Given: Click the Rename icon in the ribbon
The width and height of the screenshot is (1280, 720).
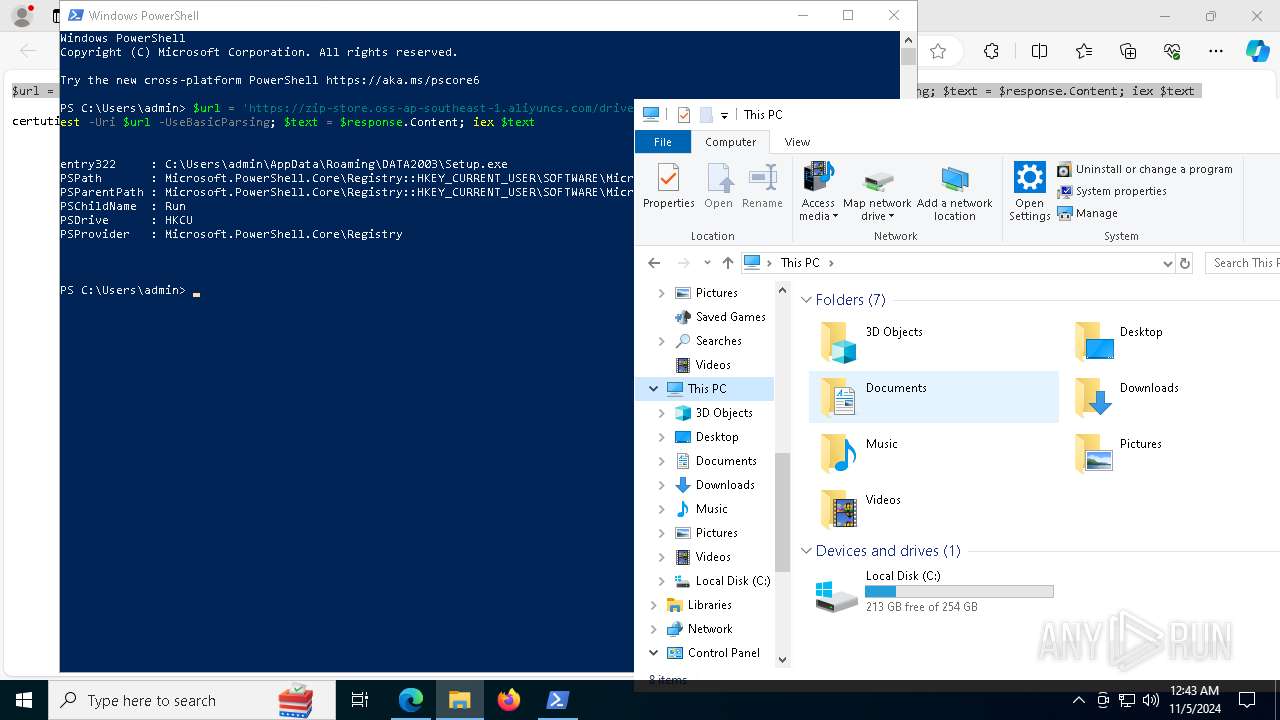Looking at the screenshot, I should tap(762, 187).
